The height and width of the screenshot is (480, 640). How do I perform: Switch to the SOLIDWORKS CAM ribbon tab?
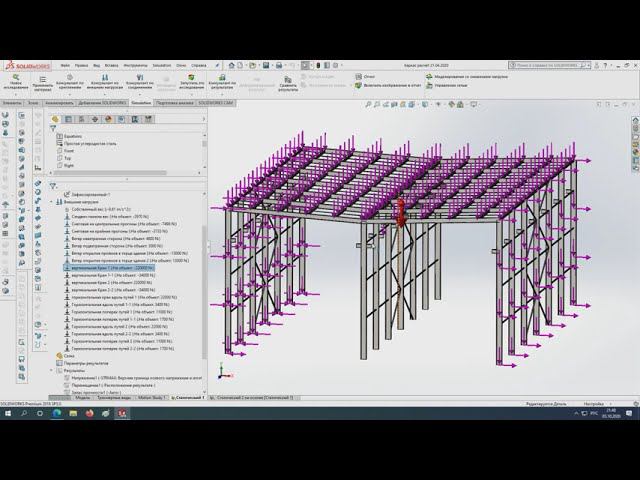coord(216,103)
